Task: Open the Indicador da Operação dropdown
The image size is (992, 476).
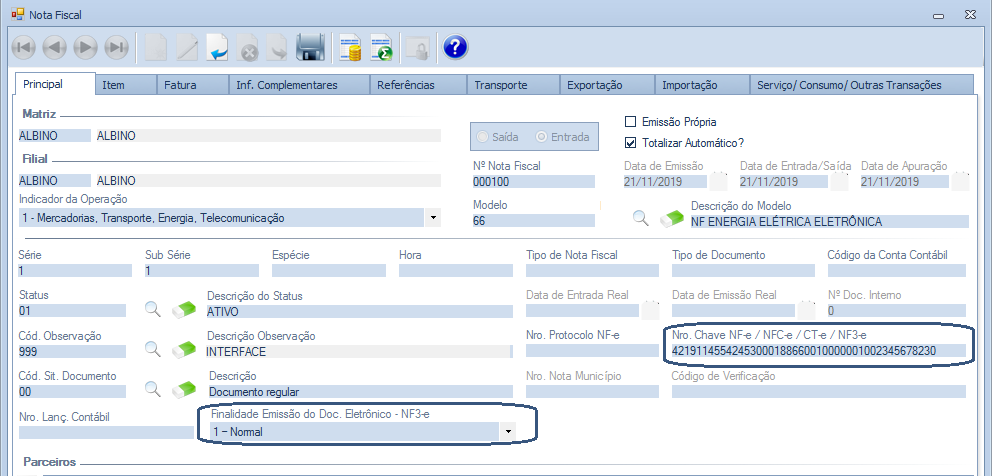Action: coord(433,218)
